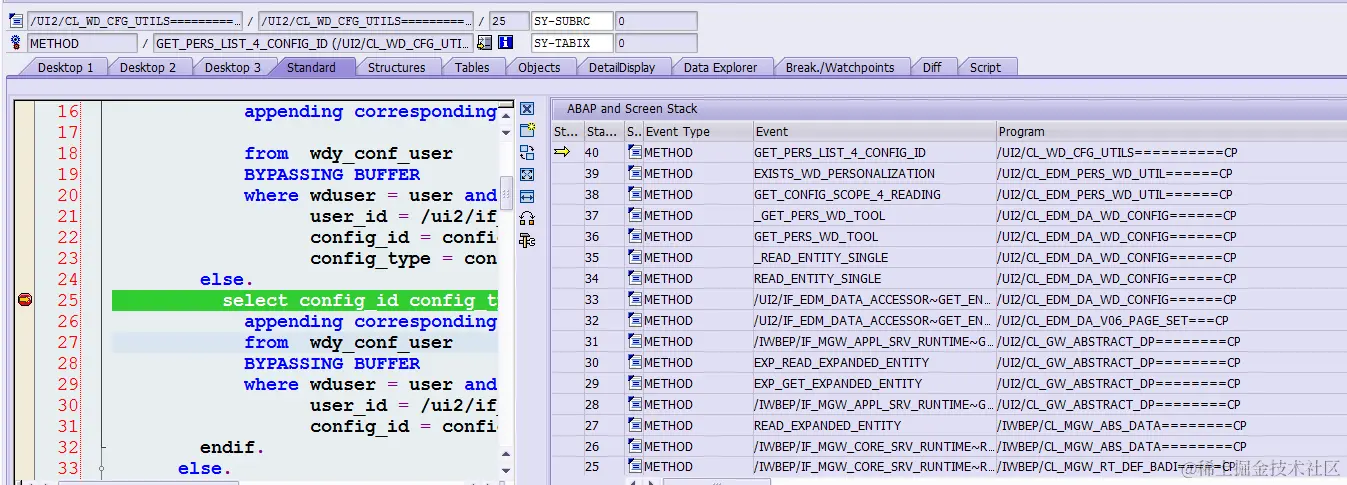
Task: Click the Event Type column header
Action: [x=697, y=131]
